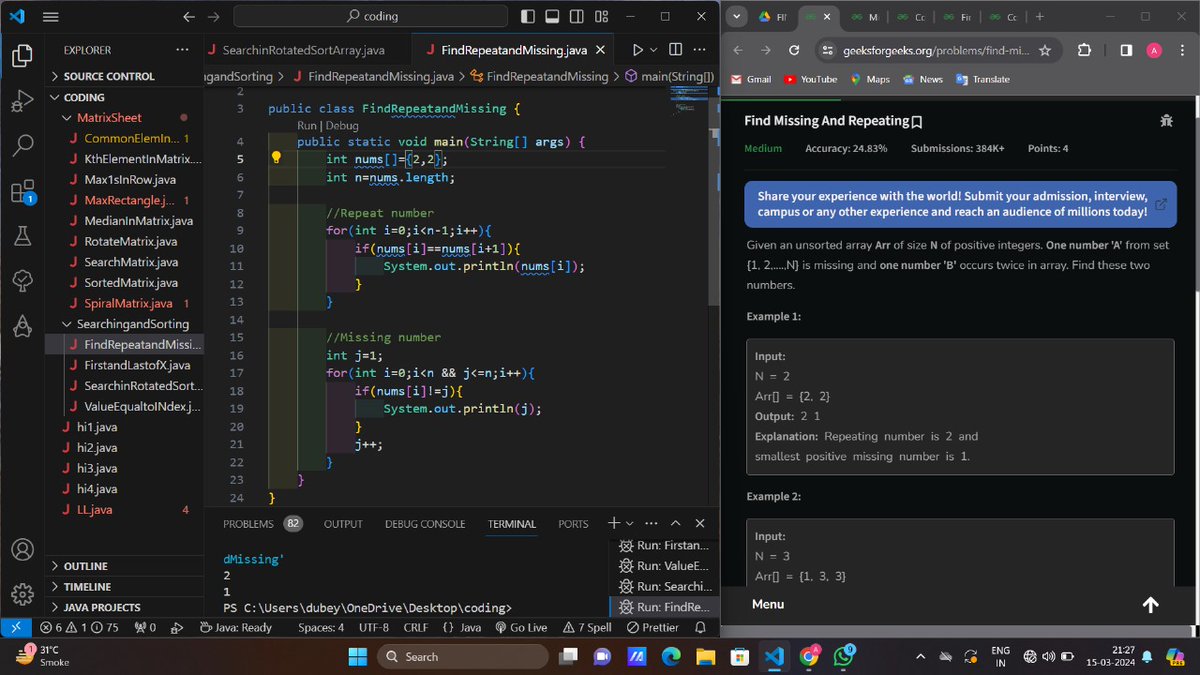The width and height of the screenshot is (1200, 675).
Task: Open the YouTube bookmark
Action: coord(811,79)
